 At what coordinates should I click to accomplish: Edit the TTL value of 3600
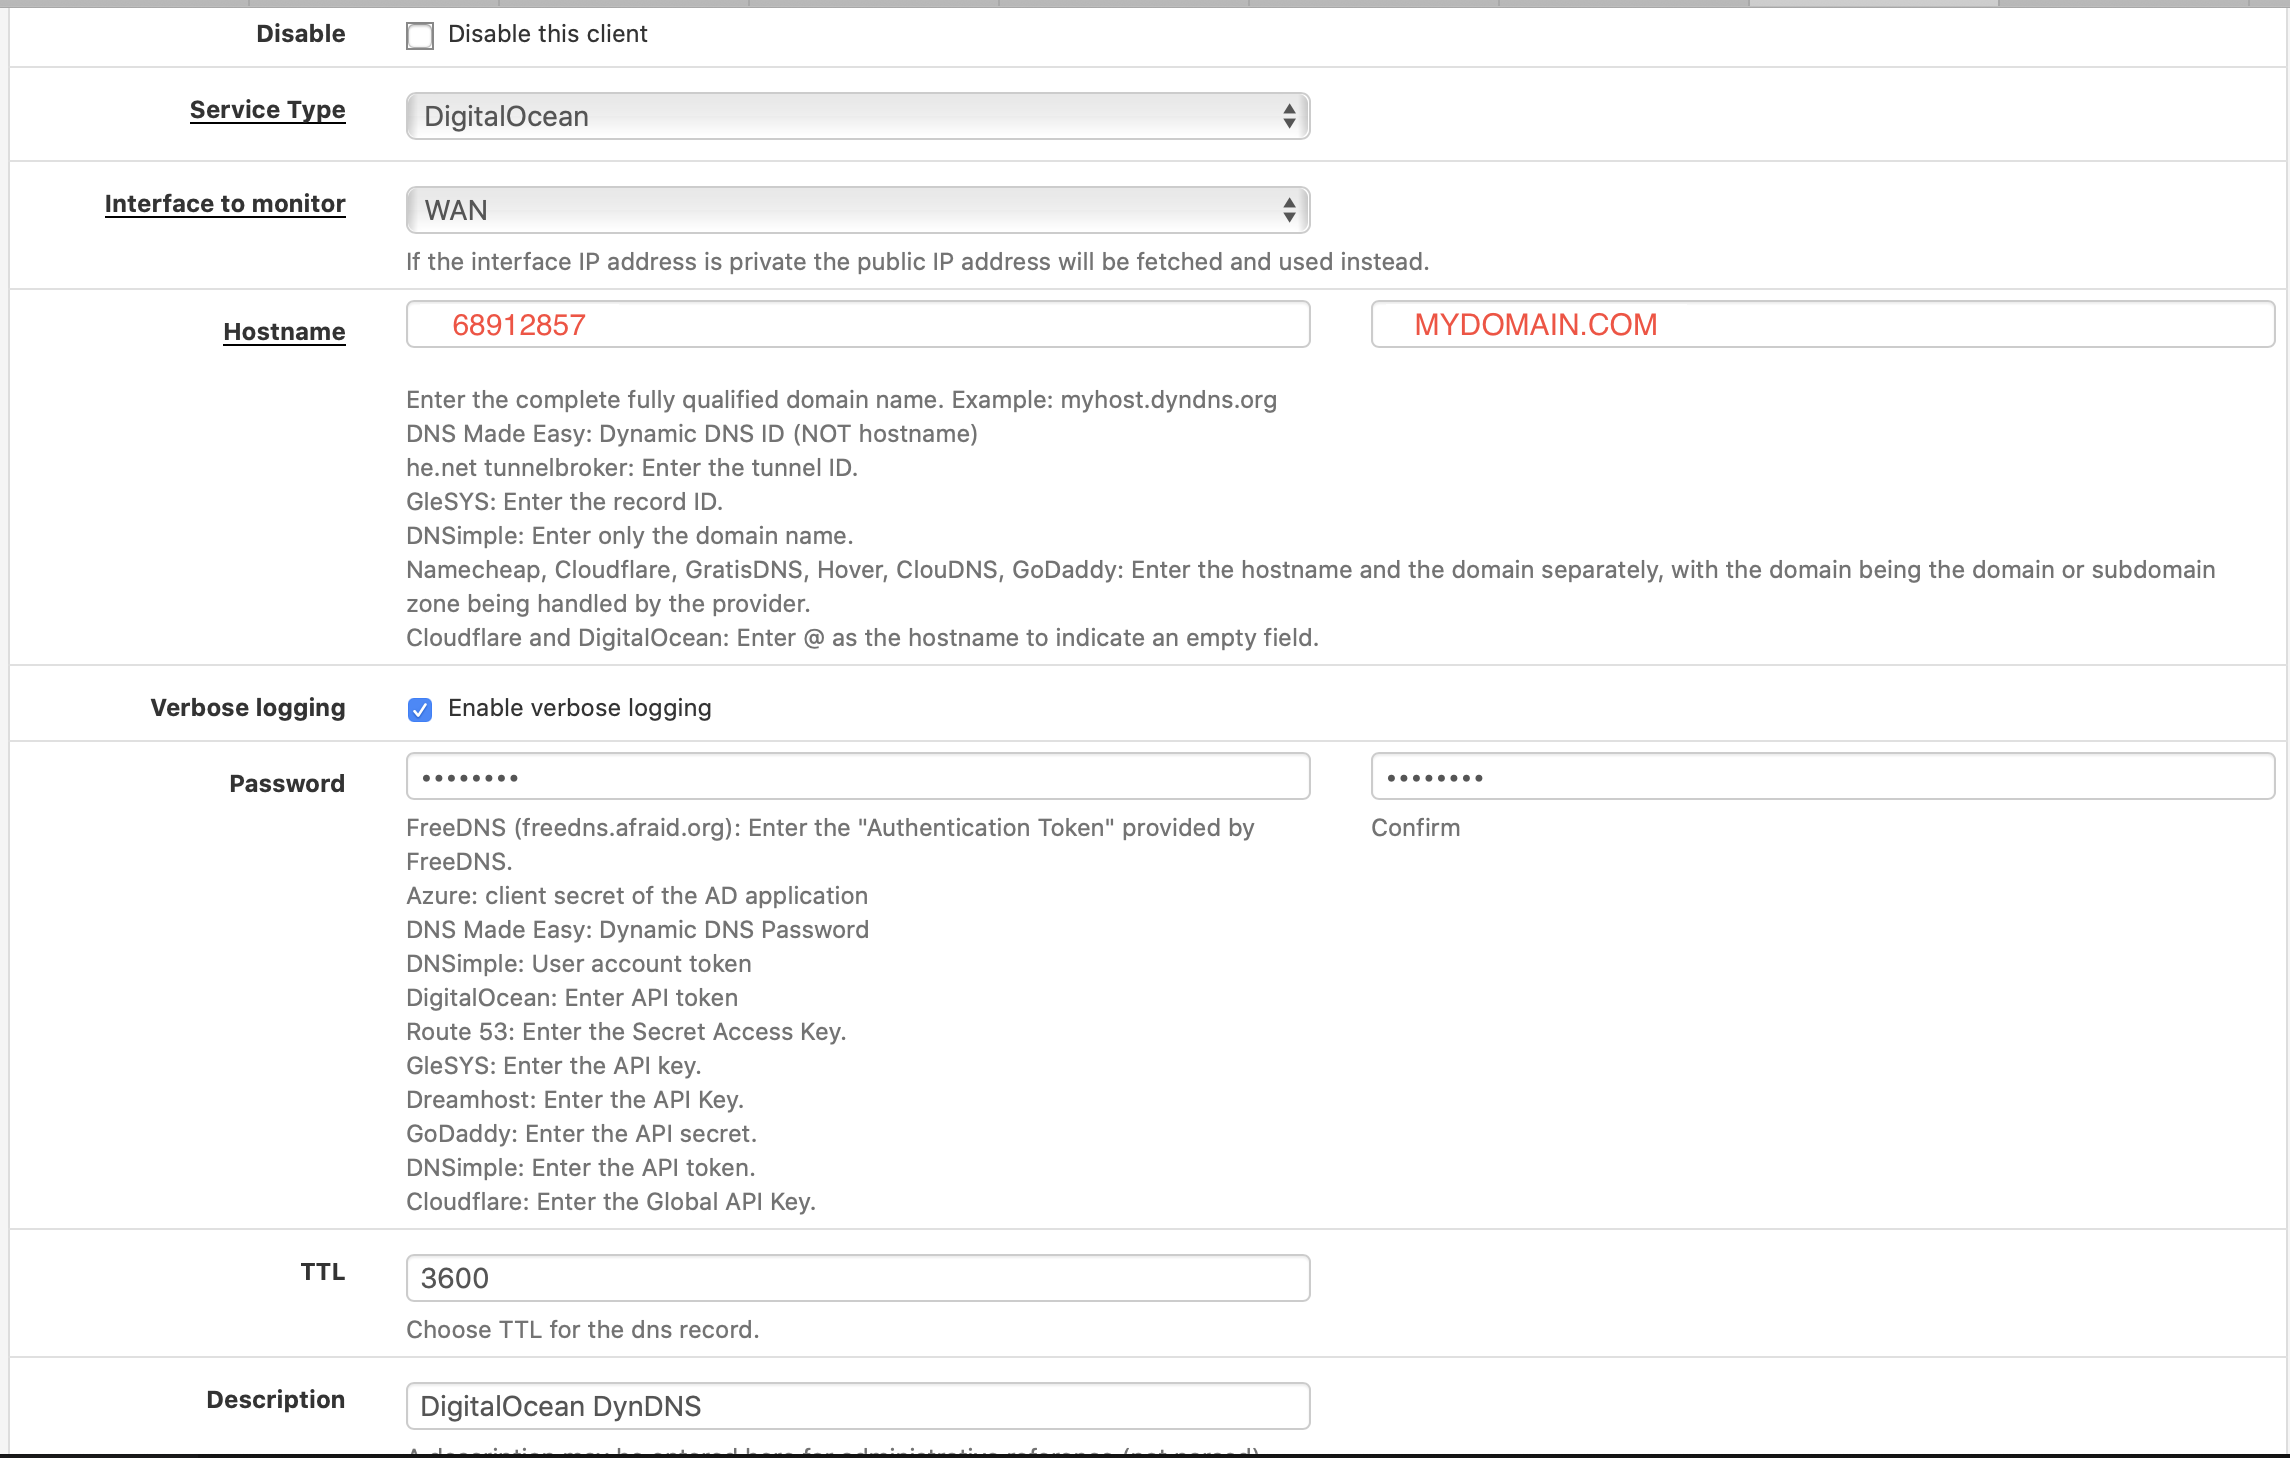click(x=856, y=1278)
